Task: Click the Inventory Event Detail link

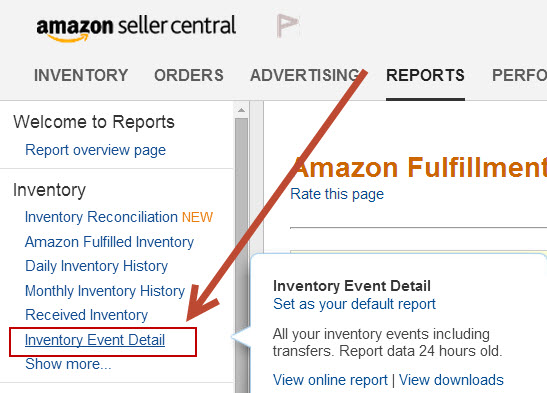Action: click(x=95, y=340)
